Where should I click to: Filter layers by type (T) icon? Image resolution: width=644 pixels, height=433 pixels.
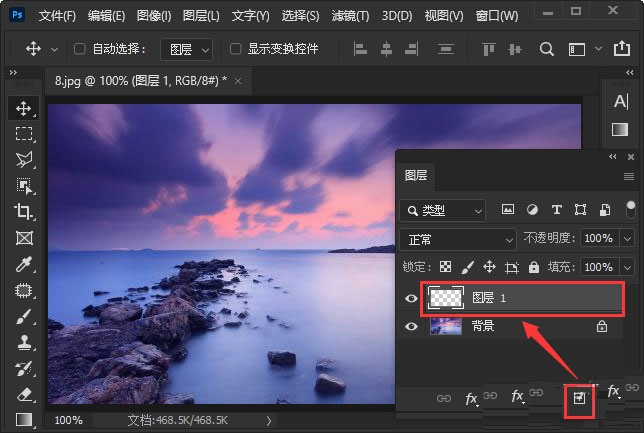(x=556, y=210)
